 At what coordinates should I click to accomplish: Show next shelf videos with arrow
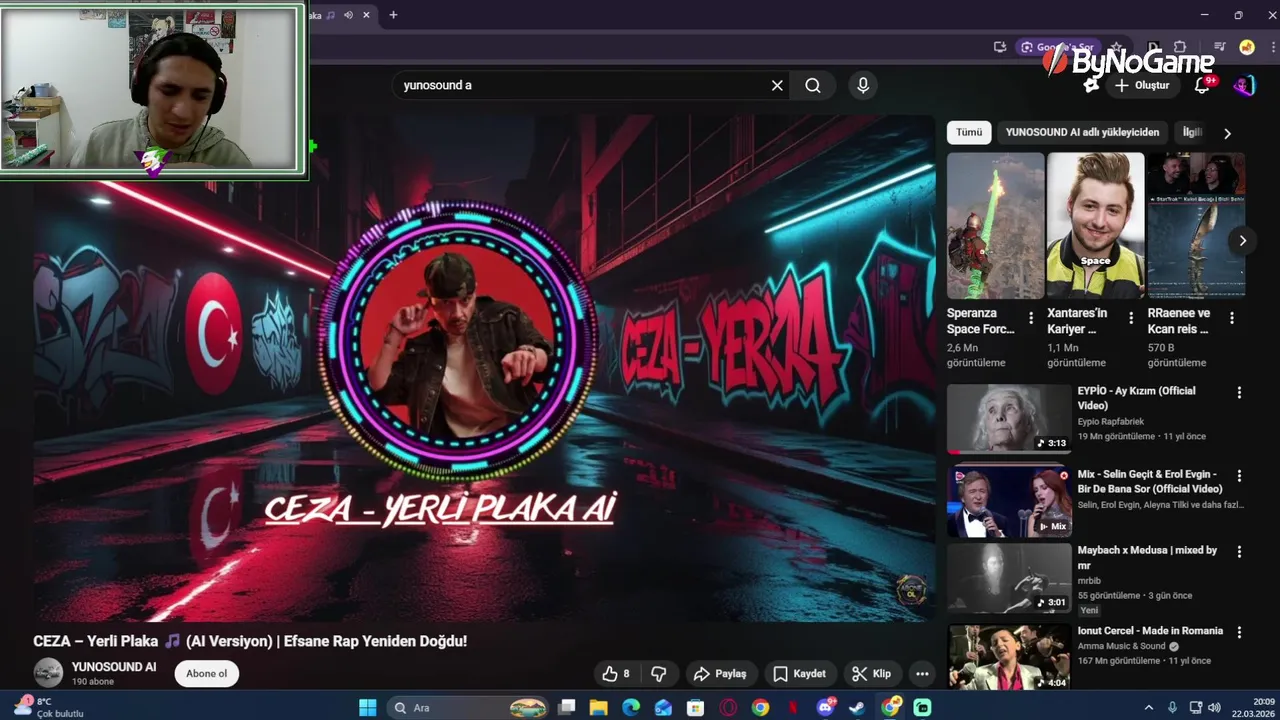[1242, 240]
